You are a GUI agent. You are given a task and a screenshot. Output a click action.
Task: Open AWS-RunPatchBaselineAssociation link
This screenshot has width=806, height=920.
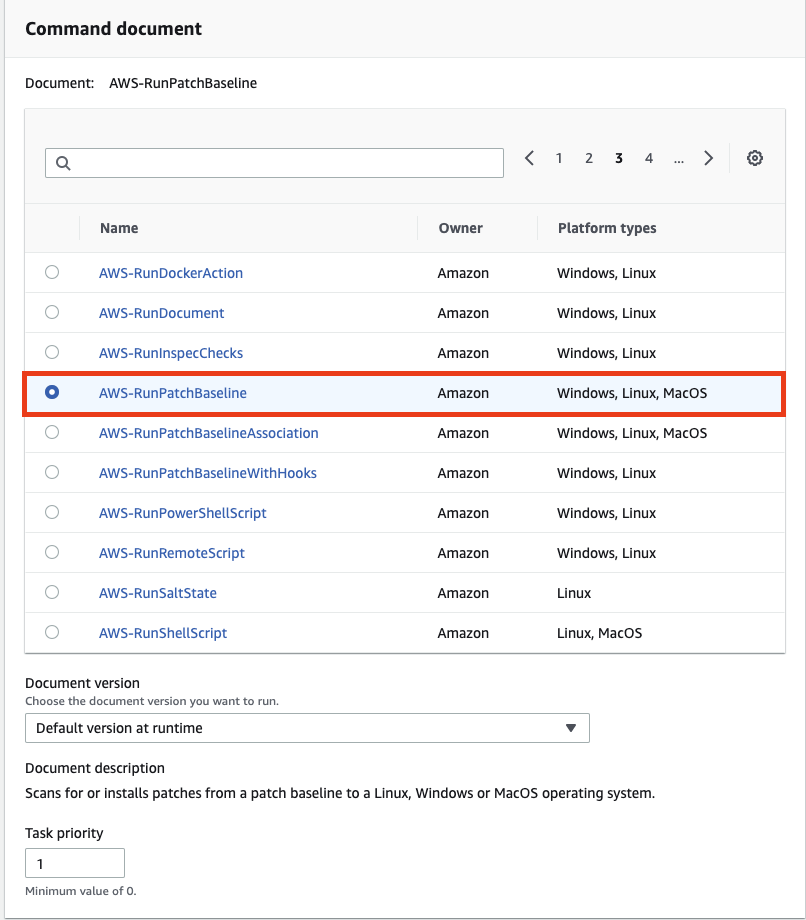[208, 433]
